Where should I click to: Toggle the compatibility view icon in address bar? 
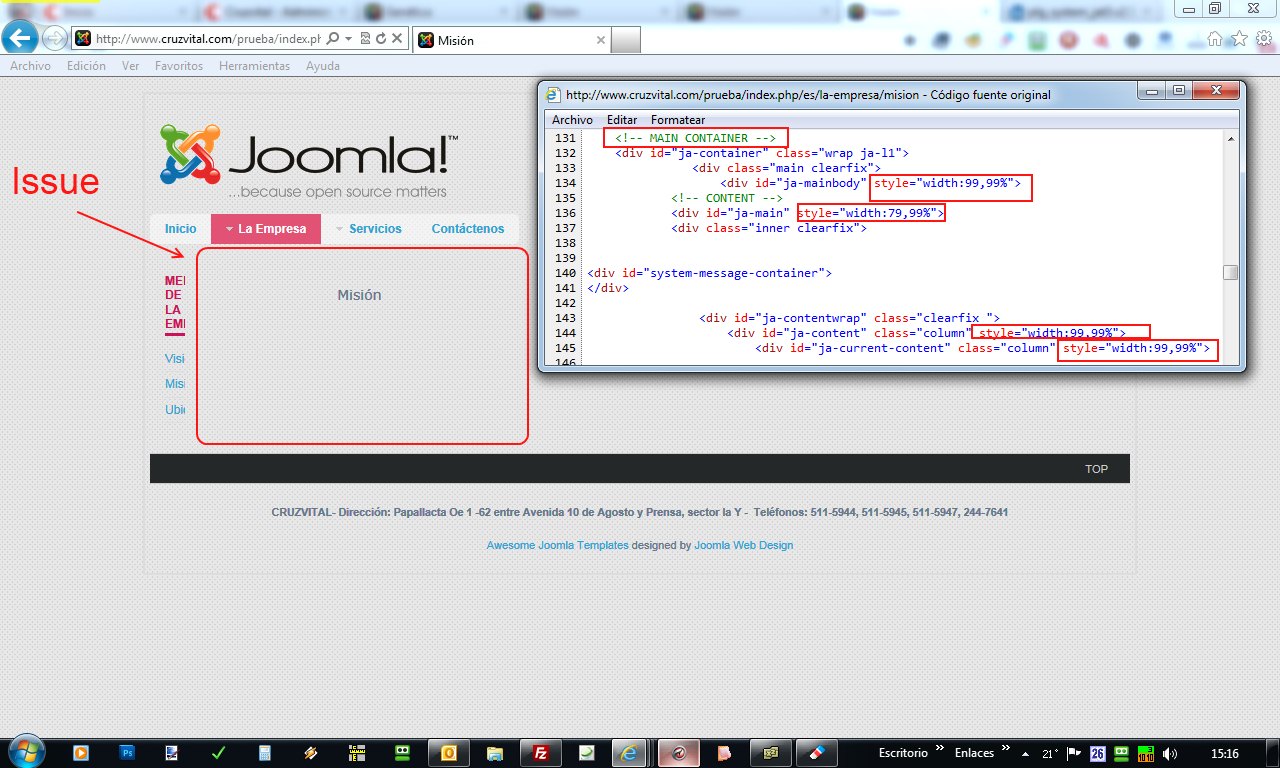365,39
